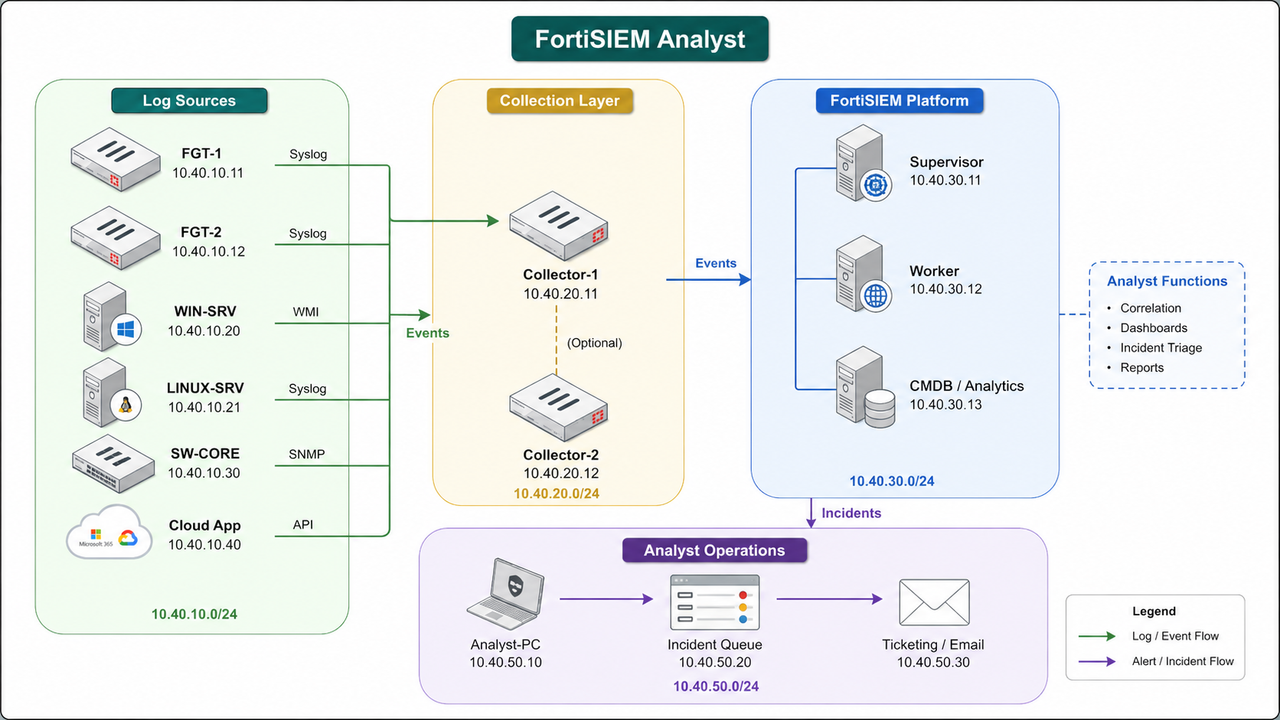
Task: Click the WMI protocol label
Action: (307, 313)
